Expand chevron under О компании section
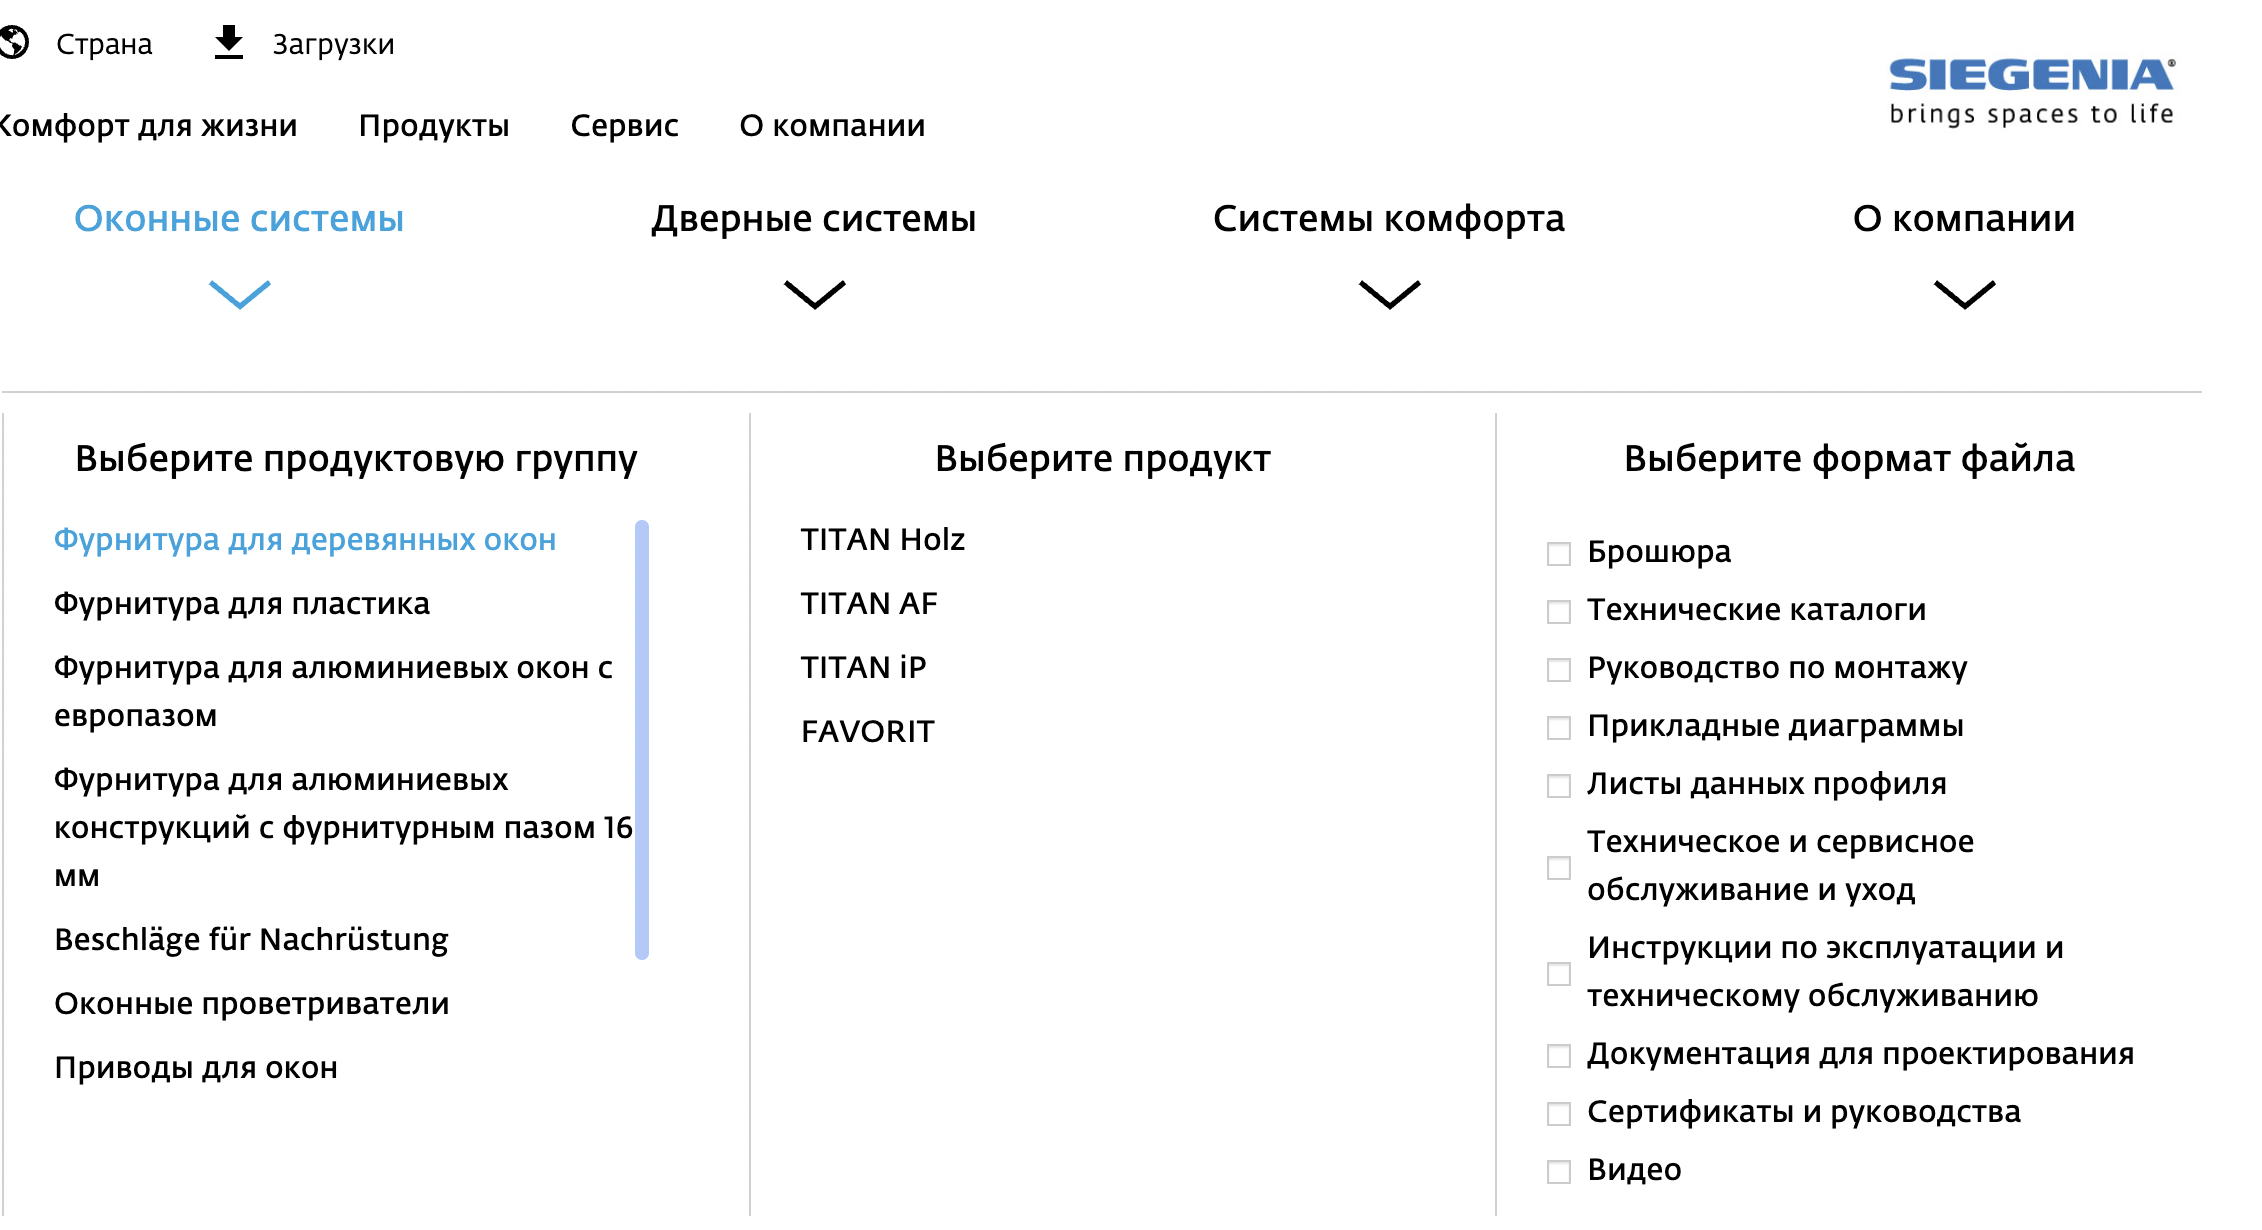Image resolution: width=2262 pixels, height=1230 pixels. [1965, 294]
